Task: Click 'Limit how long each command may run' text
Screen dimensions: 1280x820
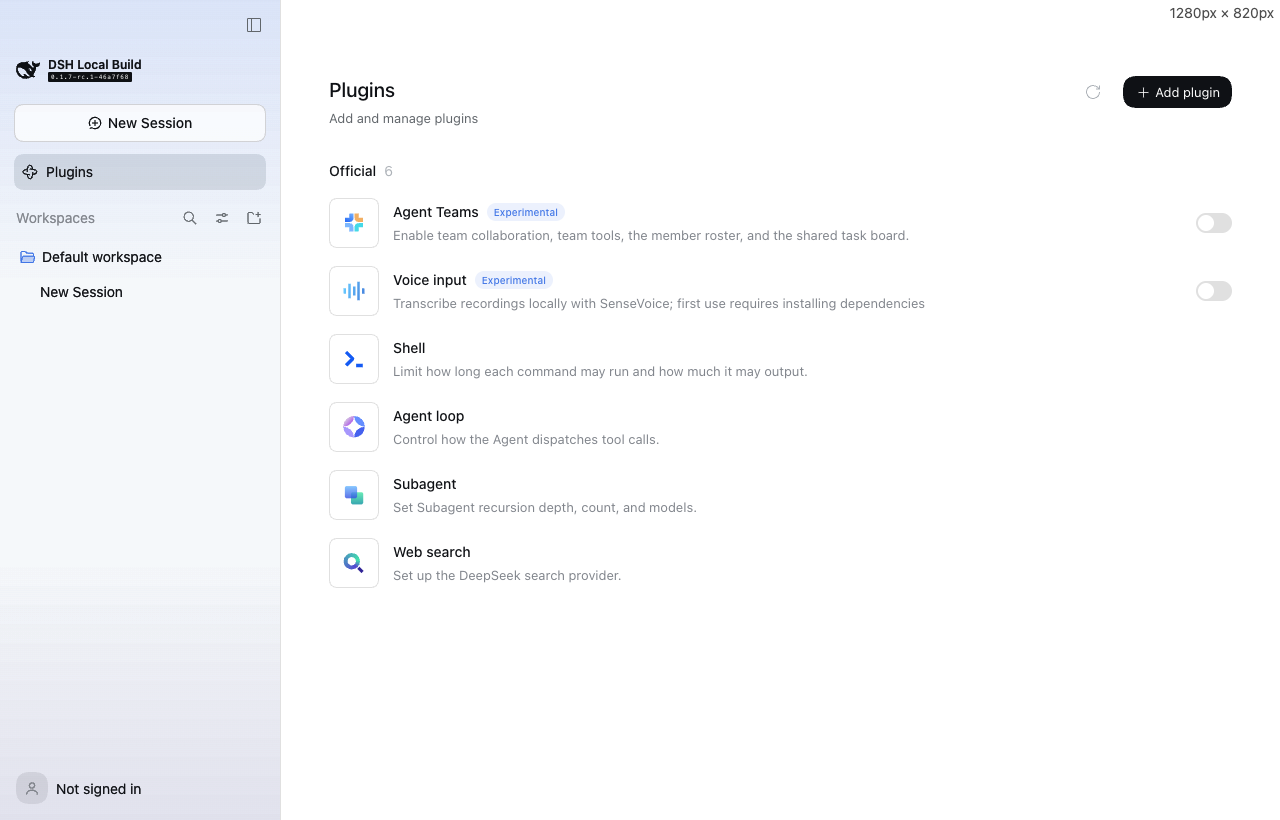Action: click(x=600, y=372)
